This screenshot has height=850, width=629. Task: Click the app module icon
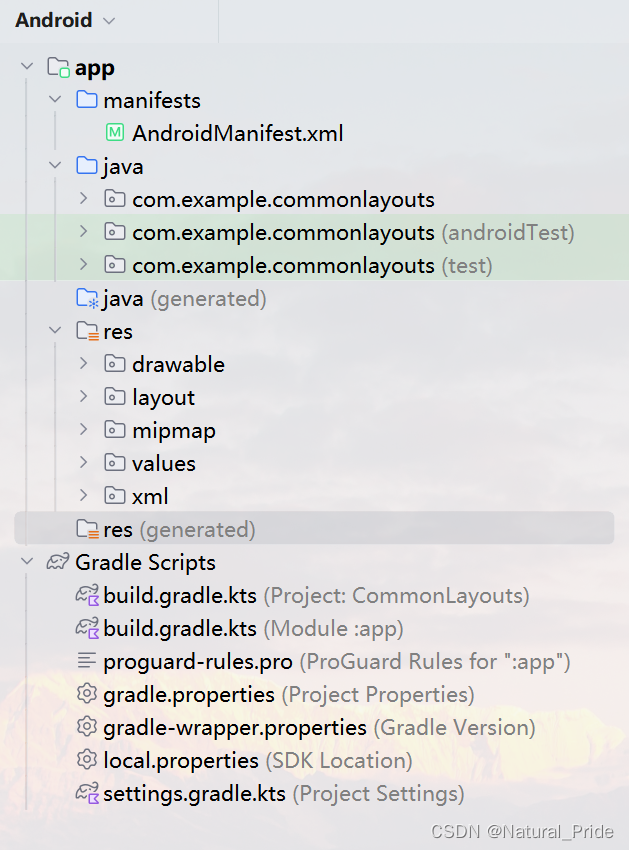[58, 67]
